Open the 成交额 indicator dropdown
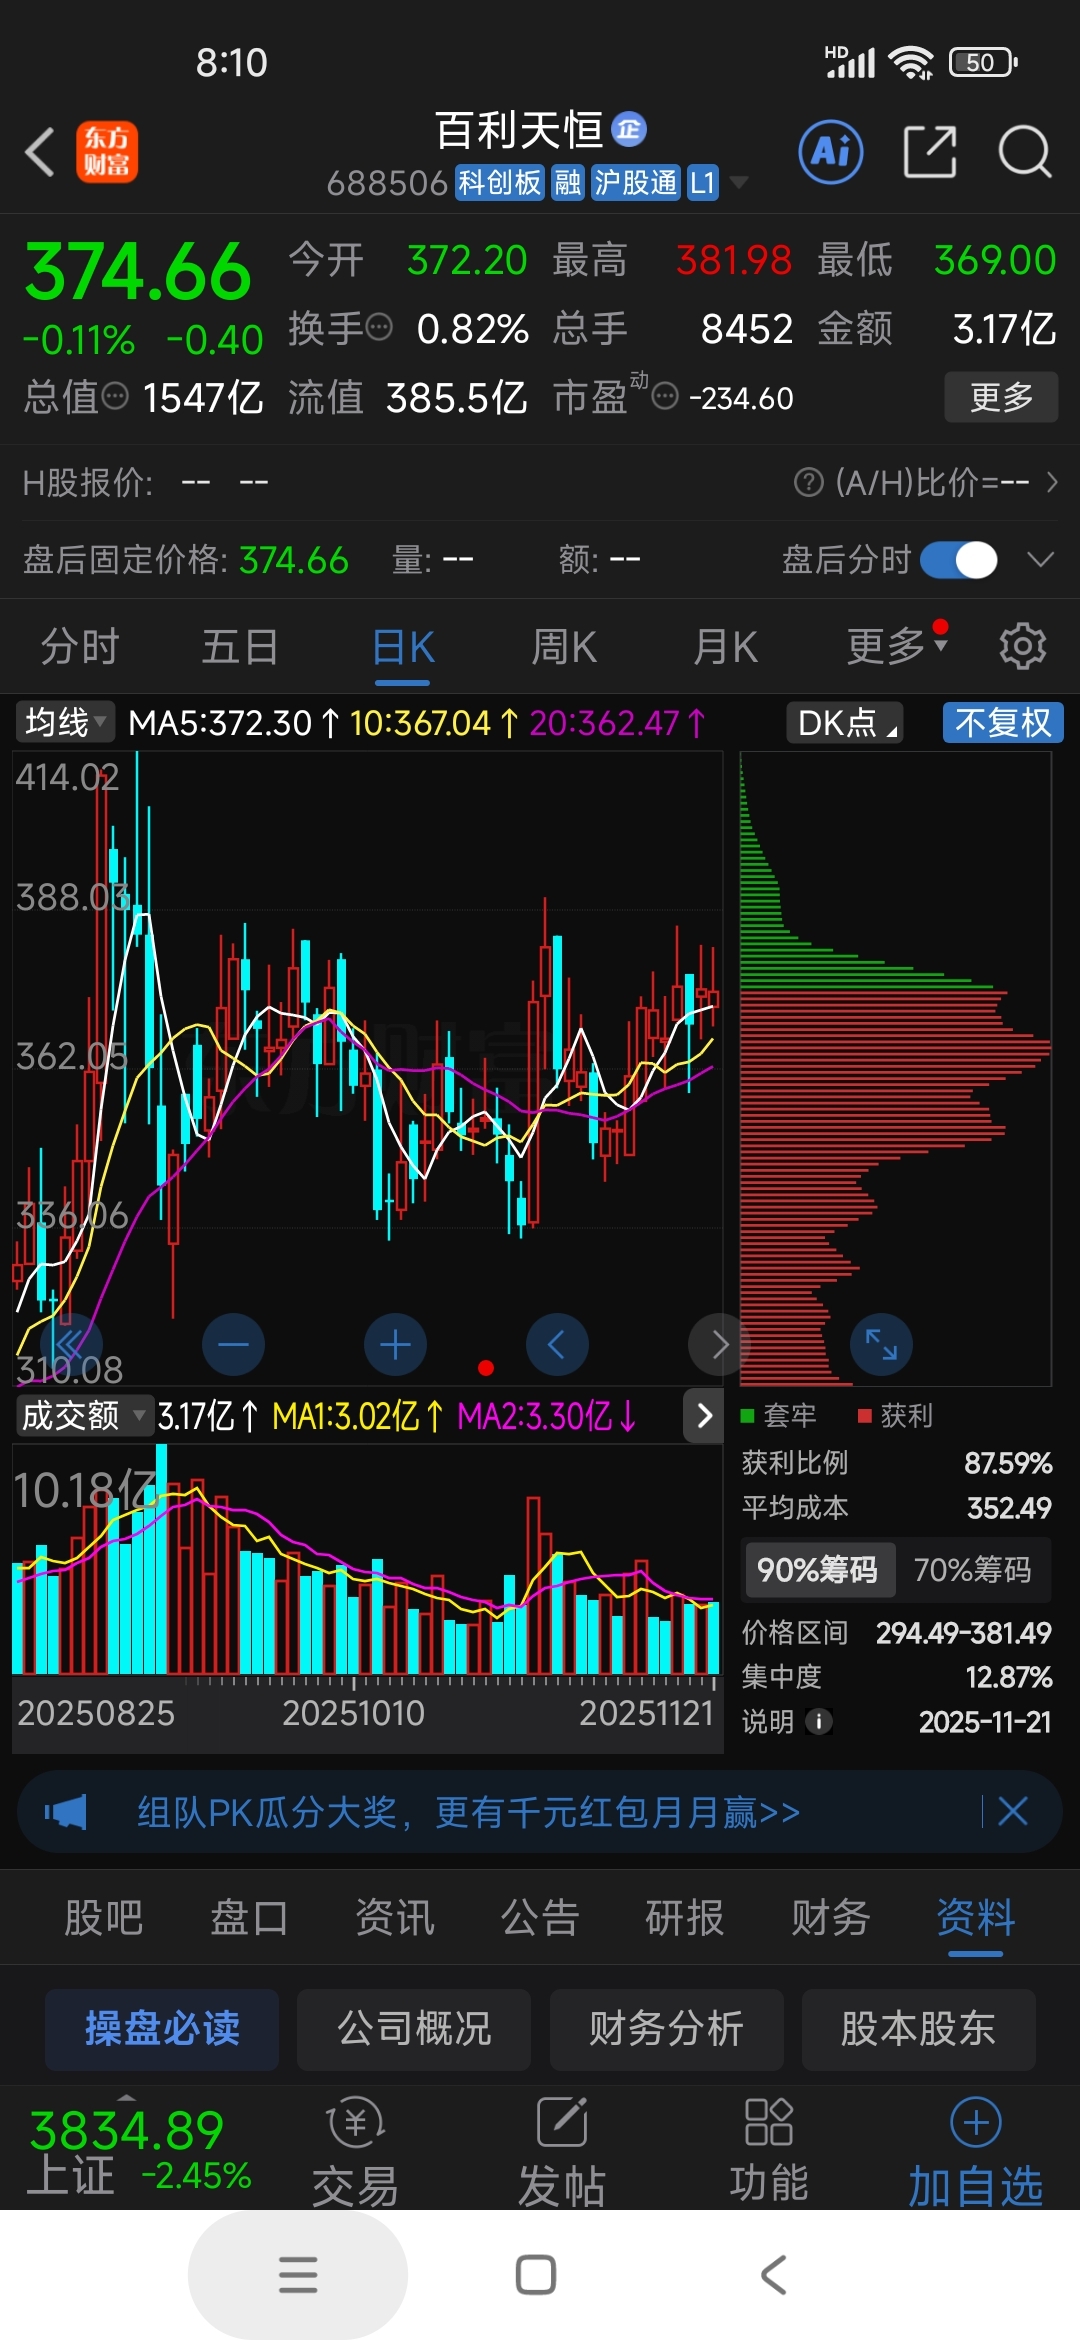The height and width of the screenshot is (2340, 1080). click(x=84, y=1415)
